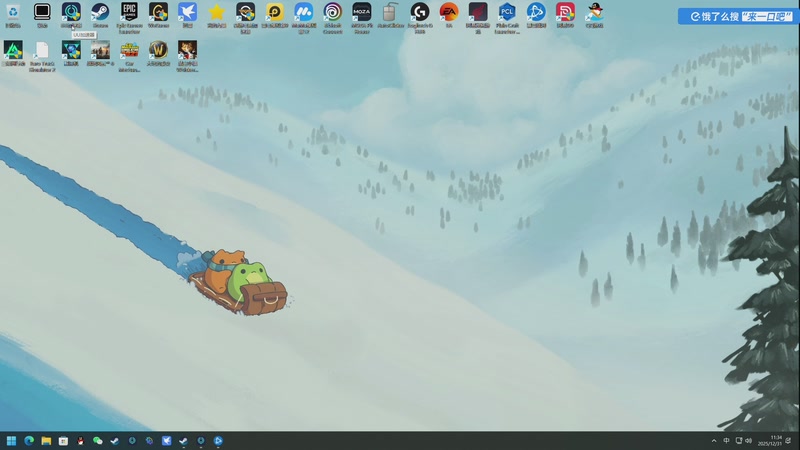This screenshot has width=800, height=450.
Task: Open the Recycle Bin desktop icon
Action: pyautogui.click(x=13, y=15)
